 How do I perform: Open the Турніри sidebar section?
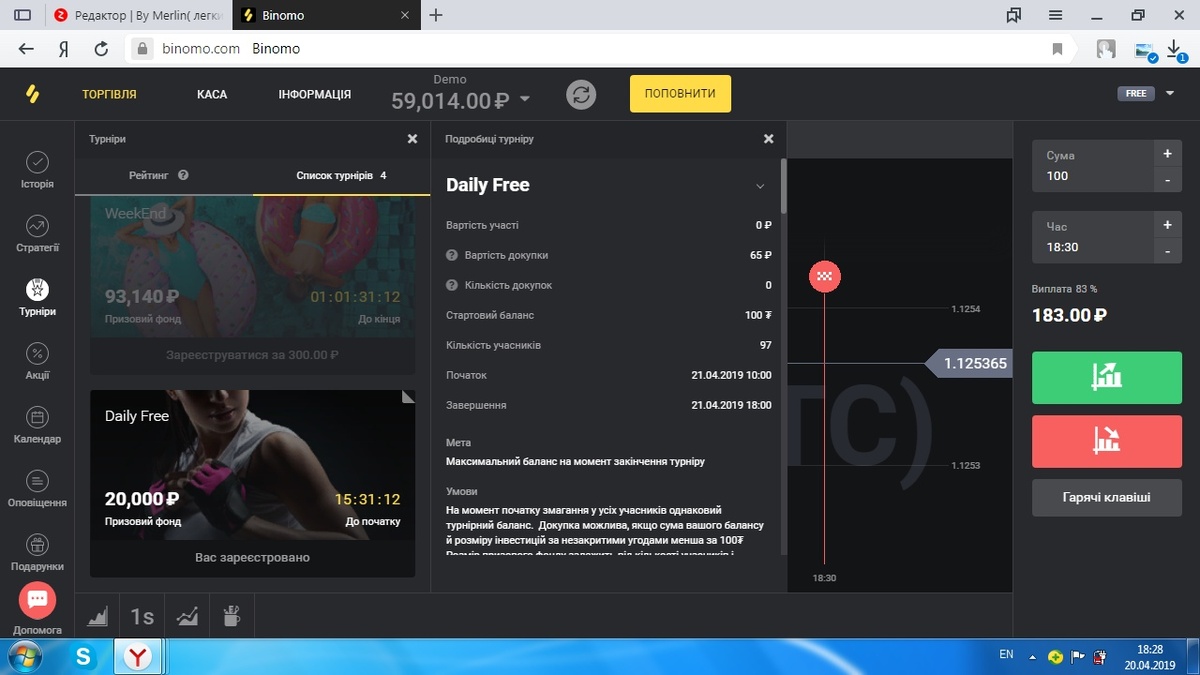point(37,297)
